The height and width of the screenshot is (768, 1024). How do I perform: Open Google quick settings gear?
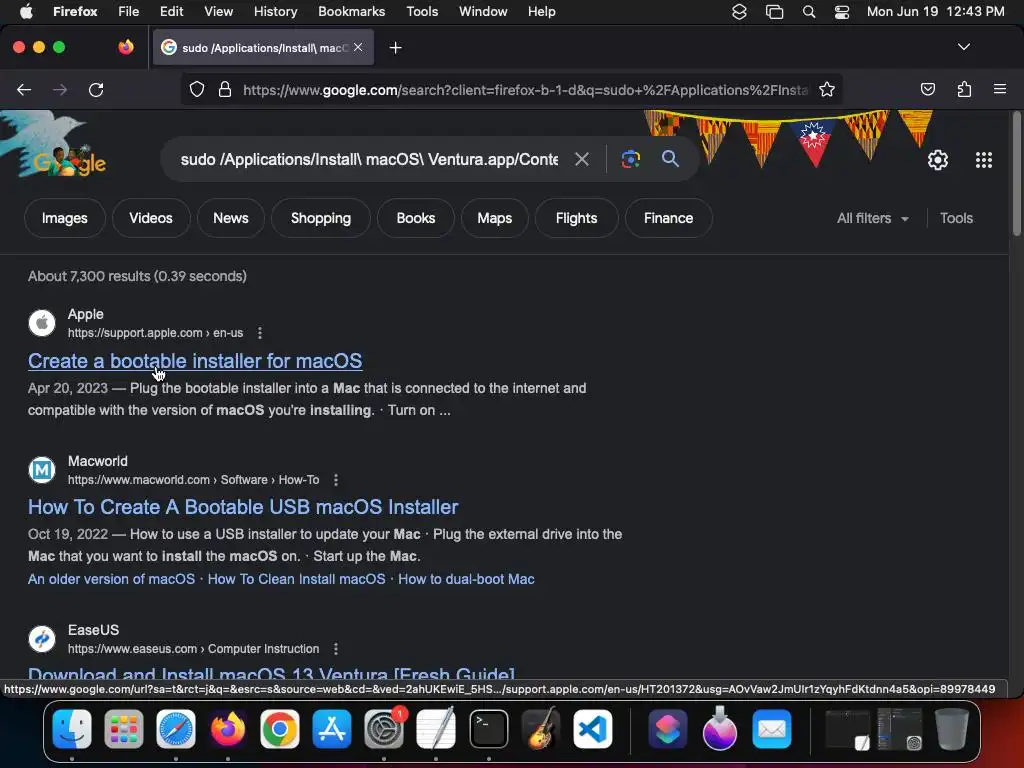(x=938, y=159)
